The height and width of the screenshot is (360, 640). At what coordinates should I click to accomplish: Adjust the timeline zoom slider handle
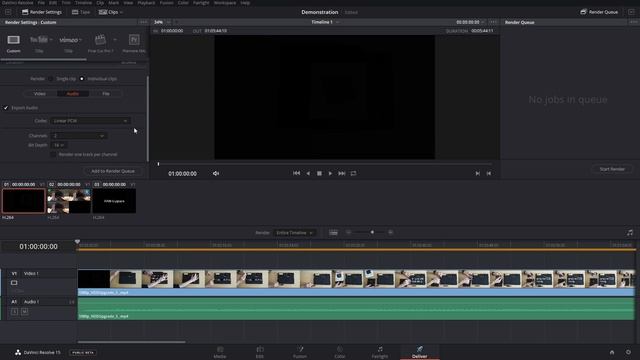pyautogui.click(x=372, y=232)
